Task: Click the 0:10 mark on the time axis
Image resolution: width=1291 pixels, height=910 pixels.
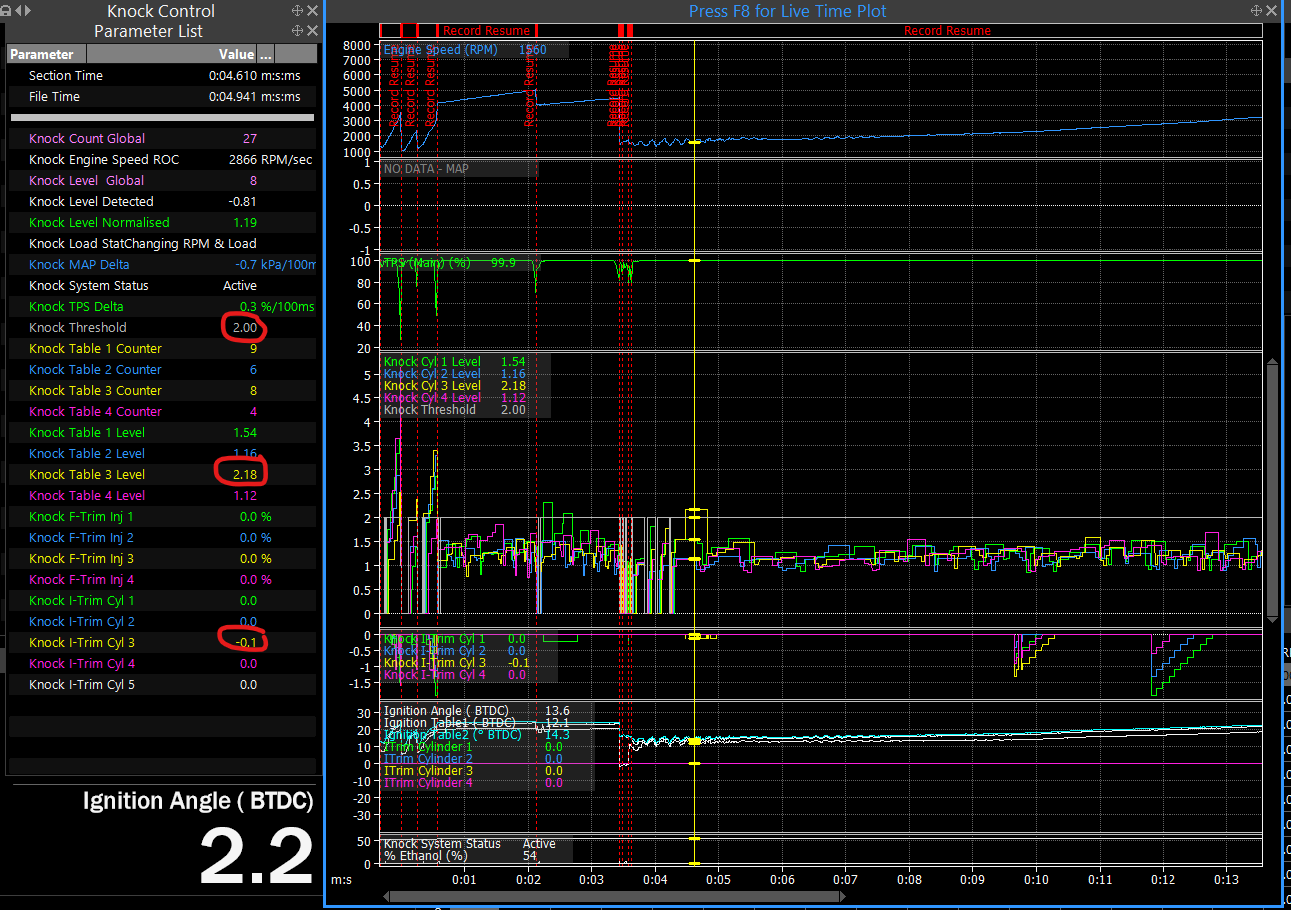Action: point(1036,879)
